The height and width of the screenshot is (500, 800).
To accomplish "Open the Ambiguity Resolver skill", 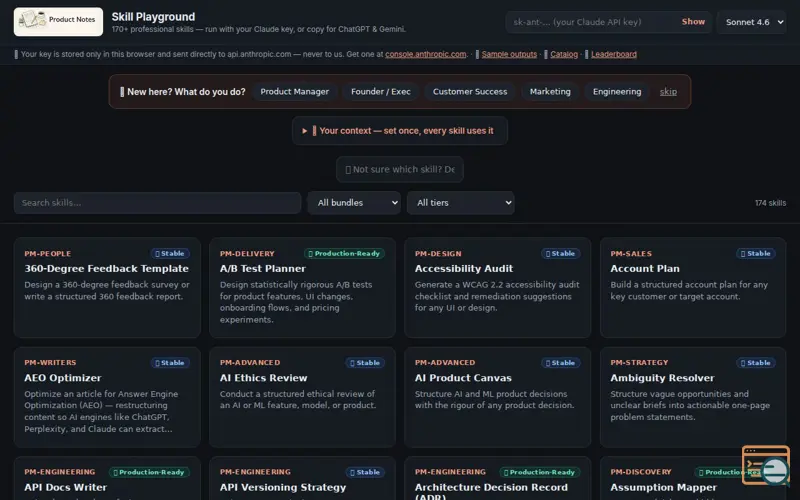I will (693, 397).
